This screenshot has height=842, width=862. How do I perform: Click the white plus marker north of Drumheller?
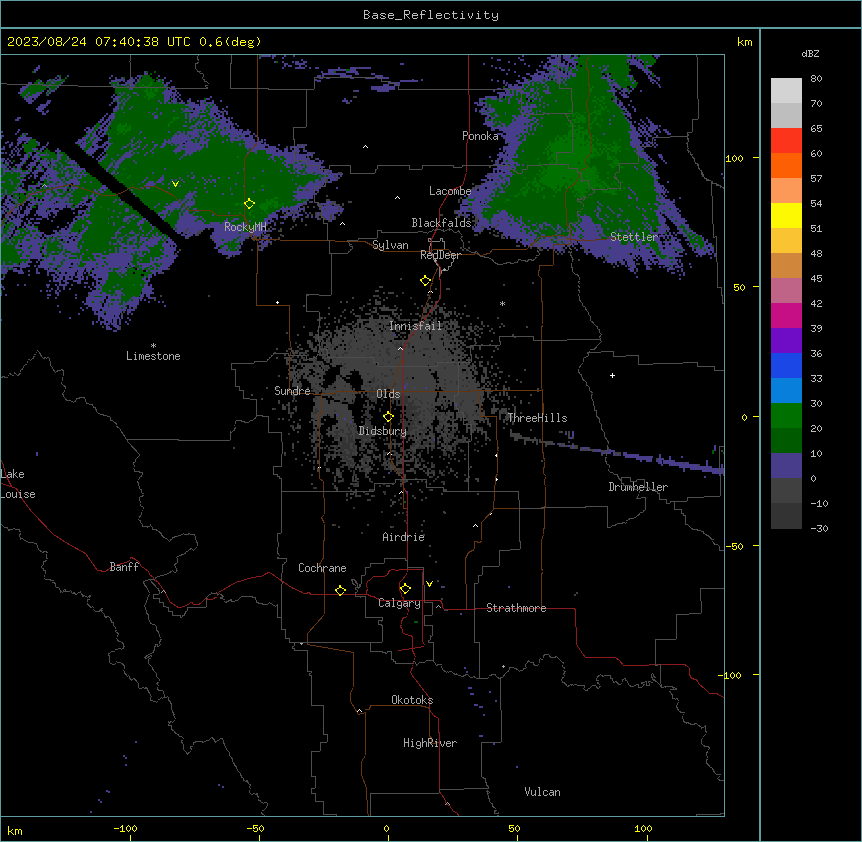coord(612,375)
